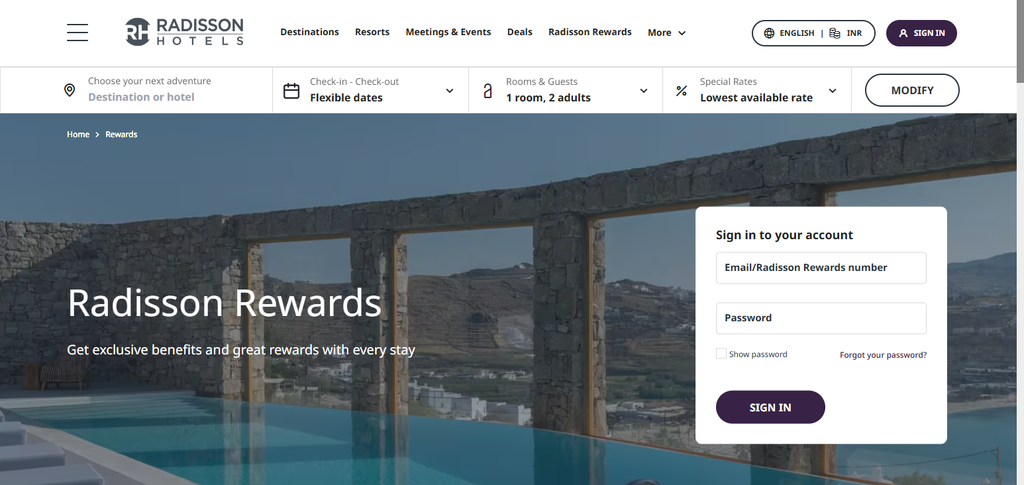Viewport: 1024px width, 485px height.
Task: Follow the Forgot your password link
Action: pyautogui.click(x=883, y=355)
